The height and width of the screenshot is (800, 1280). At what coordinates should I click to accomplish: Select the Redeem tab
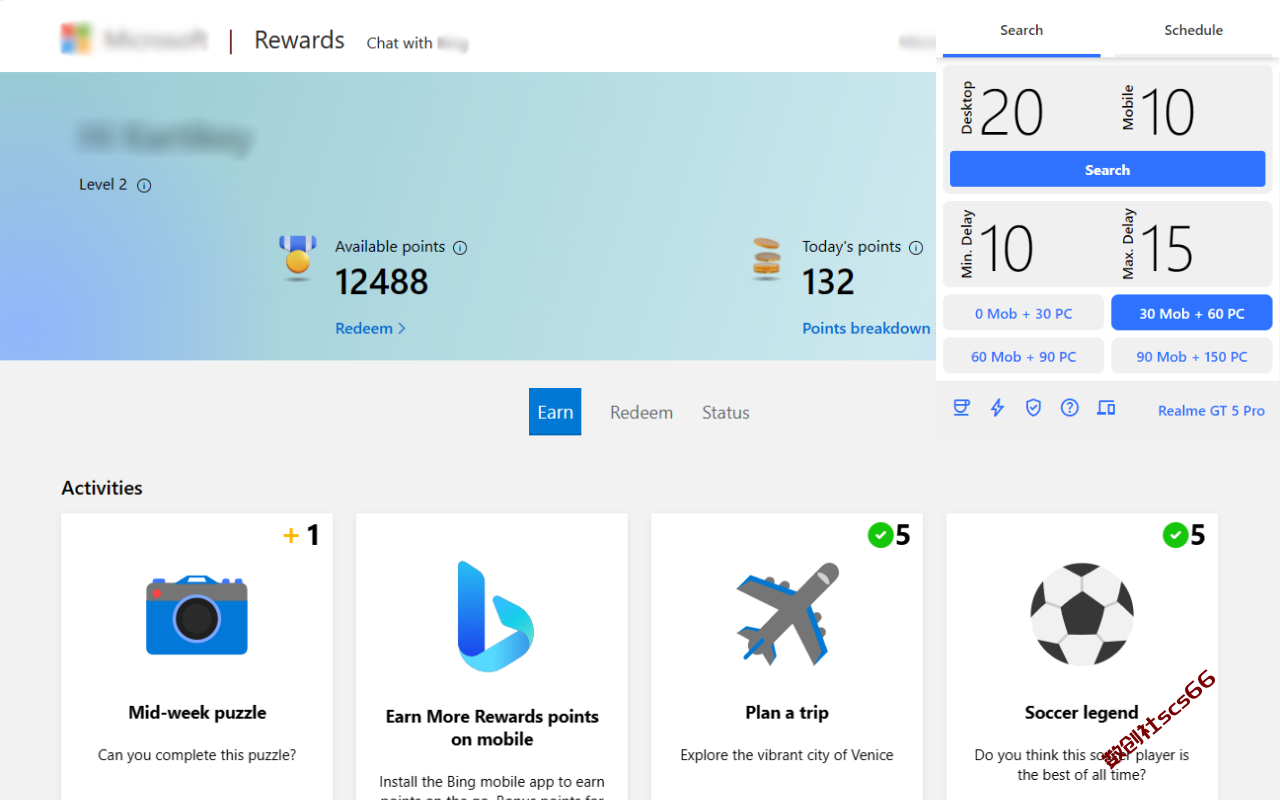[x=641, y=412]
